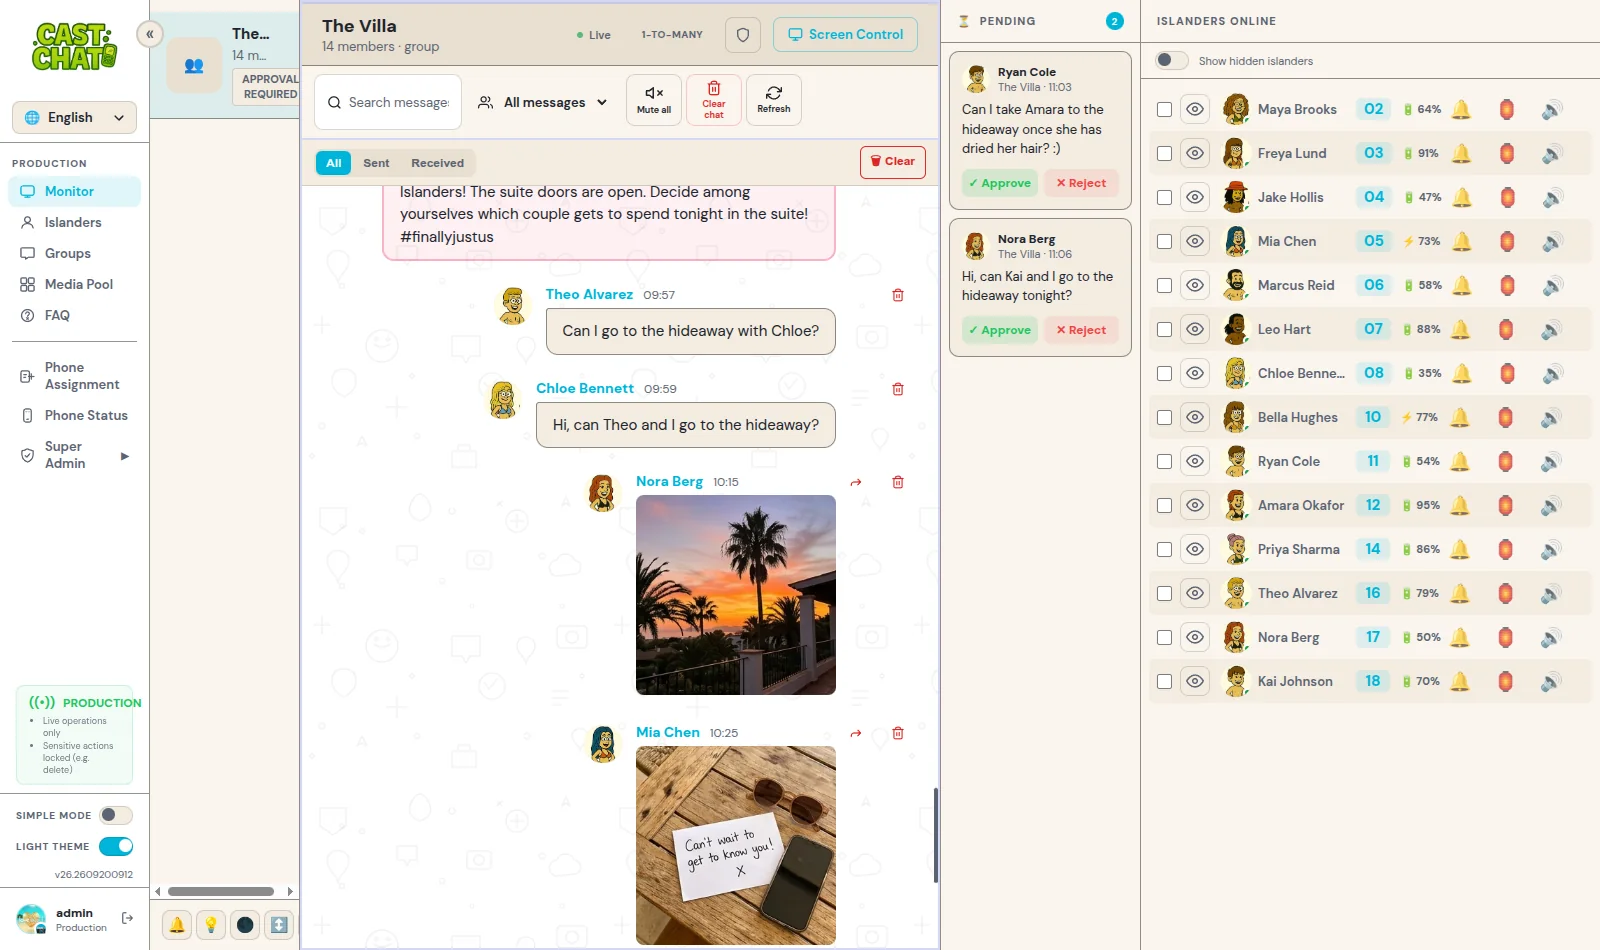Image resolution: width=1600 pixels, height=950 pixels.
Task: Ring the bell for Maya Brooks
Action: point(1461,109)
